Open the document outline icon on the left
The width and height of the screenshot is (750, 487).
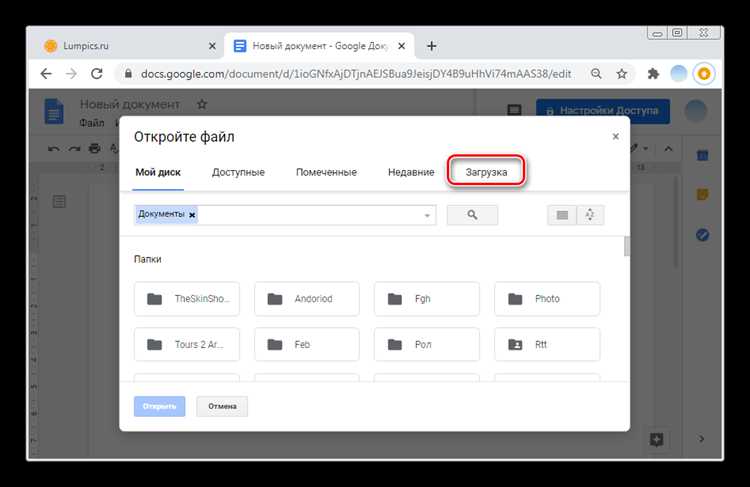click(59, 201)
